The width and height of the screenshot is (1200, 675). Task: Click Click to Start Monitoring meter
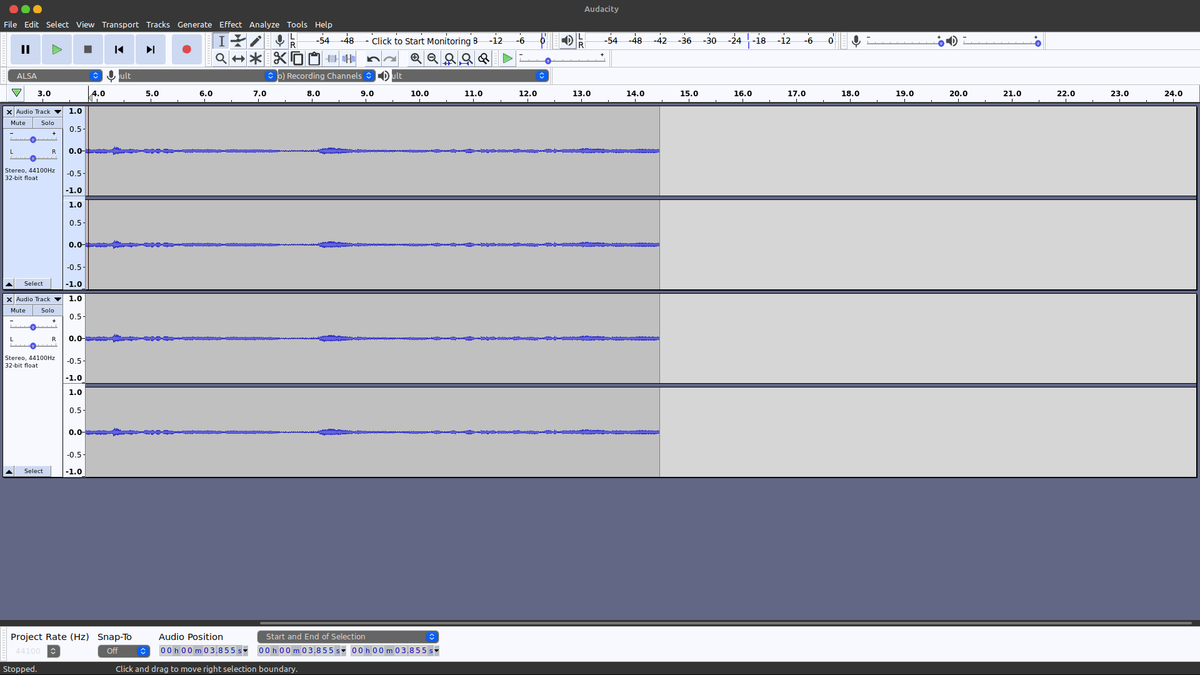coord(420,41)
